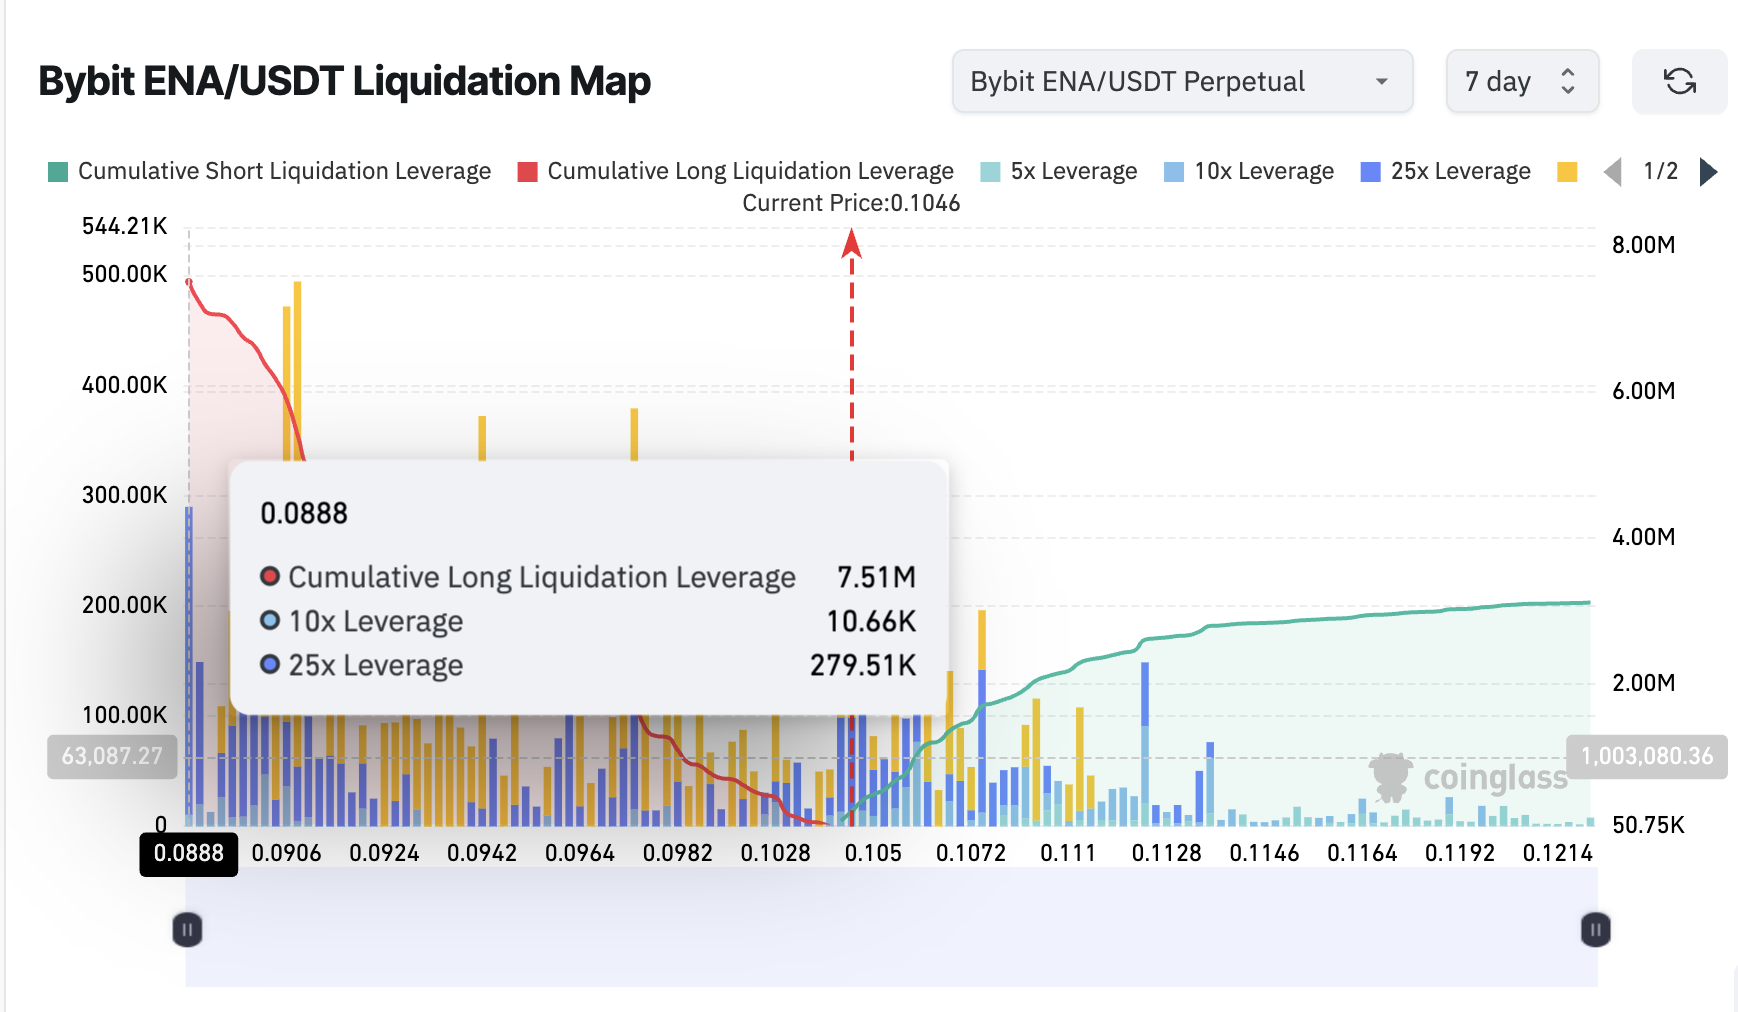Screen dimensions: 1738x1012
Task: Open the Bybit ENA/USDT Perpetual dropdown
Action: tap(1182, 82)
